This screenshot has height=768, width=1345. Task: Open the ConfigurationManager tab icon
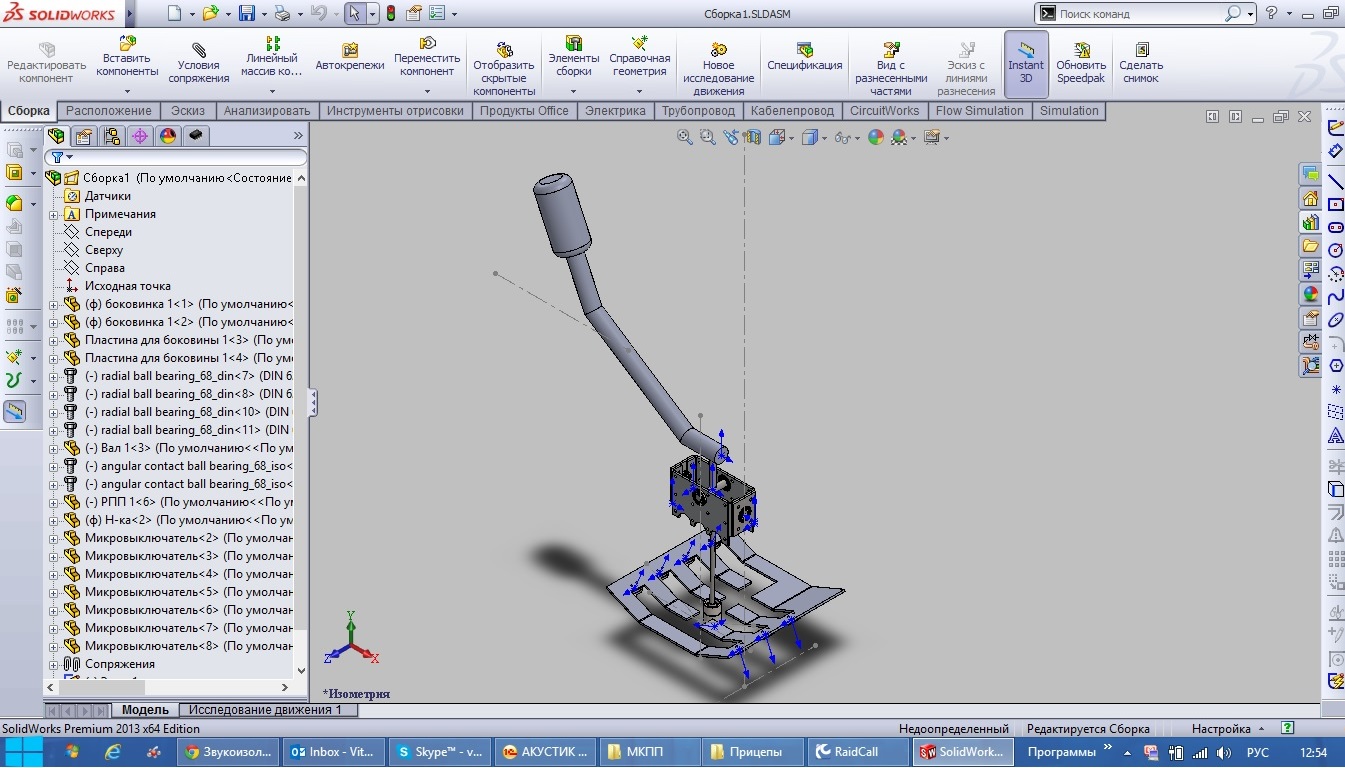click(x=112, y=136)
